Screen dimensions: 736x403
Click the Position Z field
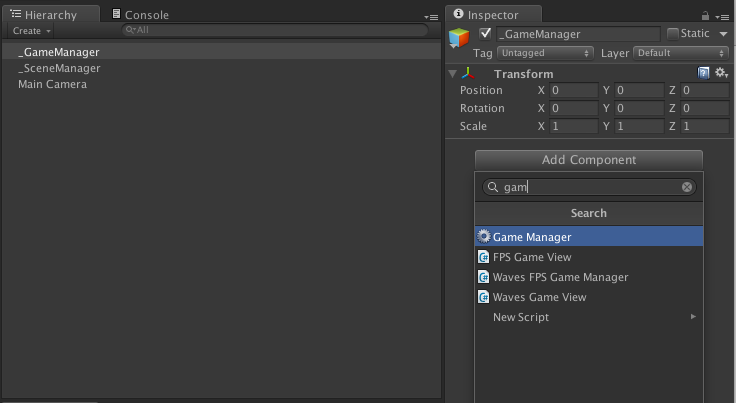pyautogui.click(x=705, y=90)
